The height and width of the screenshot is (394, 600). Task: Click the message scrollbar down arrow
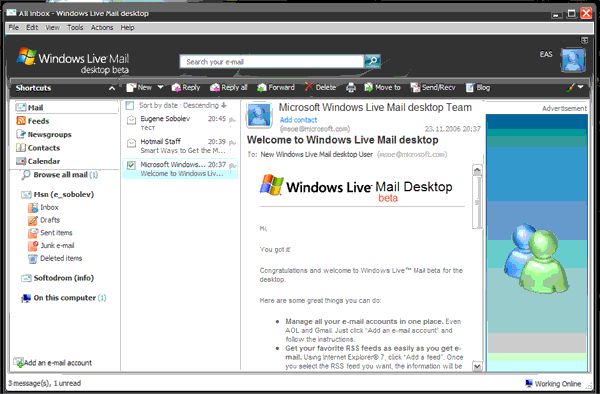477,366
